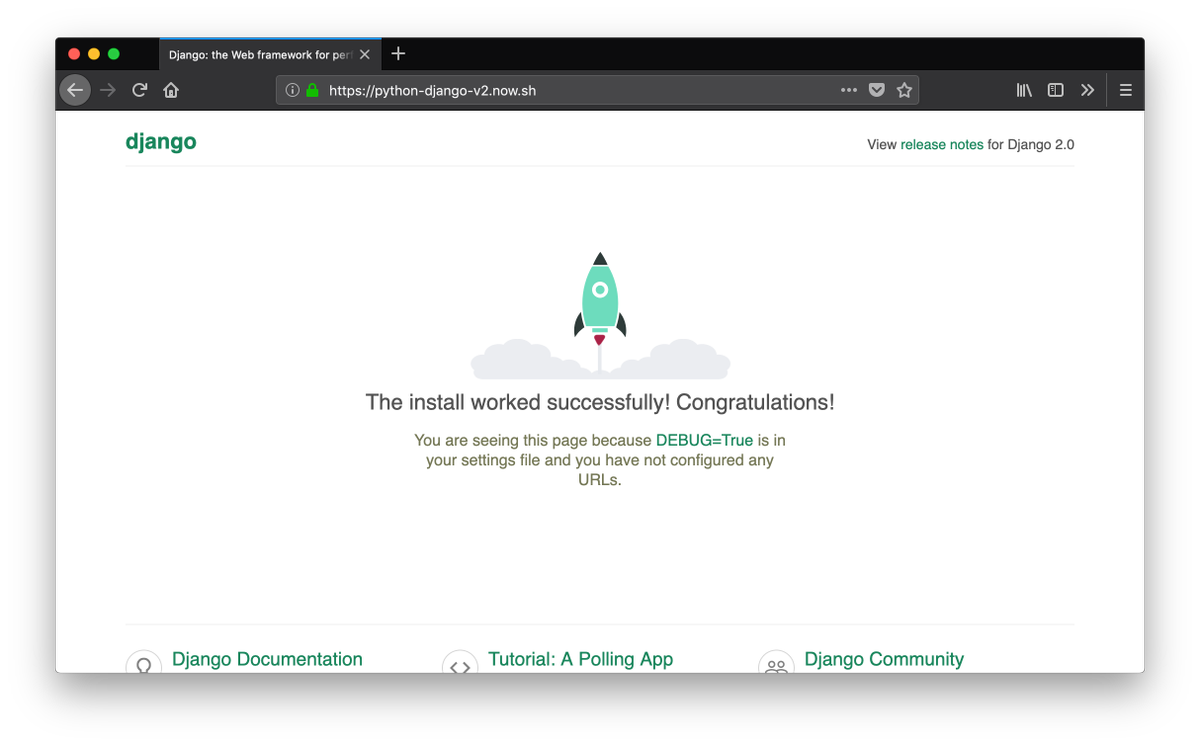Click the code brackets icon beside Tutorial
The width and height of the screenshot is (1200, 746).
(459, 662)
